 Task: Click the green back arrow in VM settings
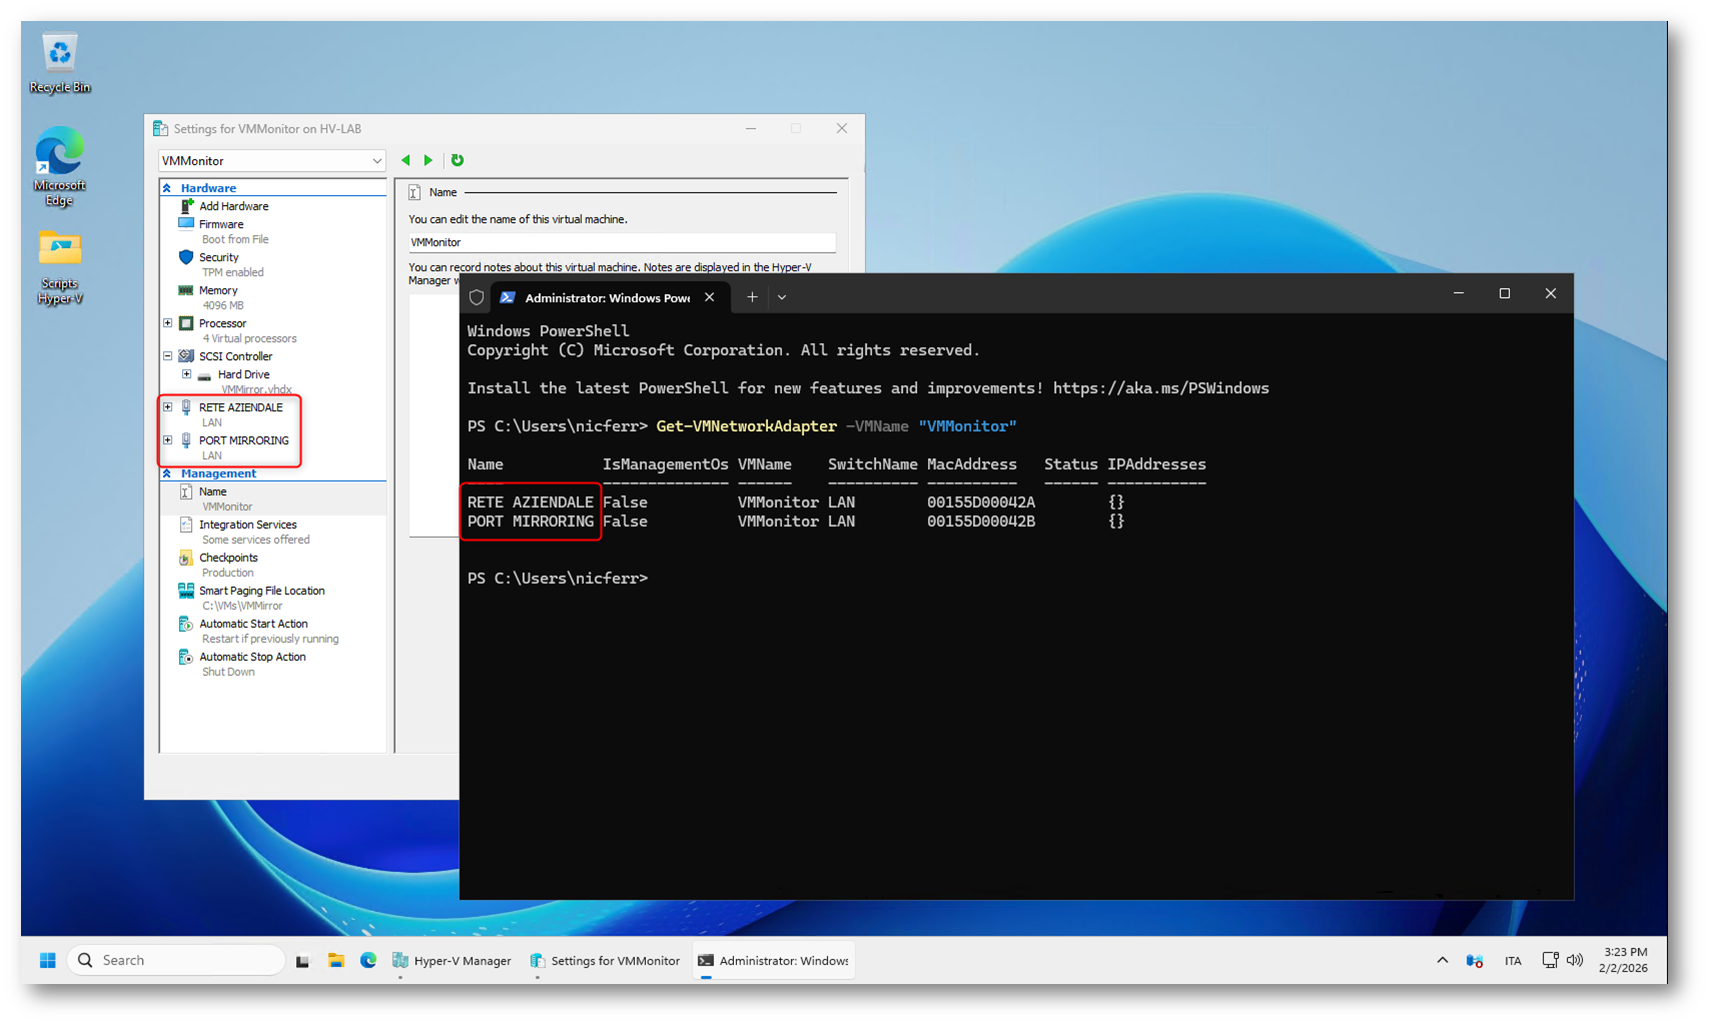406,160
